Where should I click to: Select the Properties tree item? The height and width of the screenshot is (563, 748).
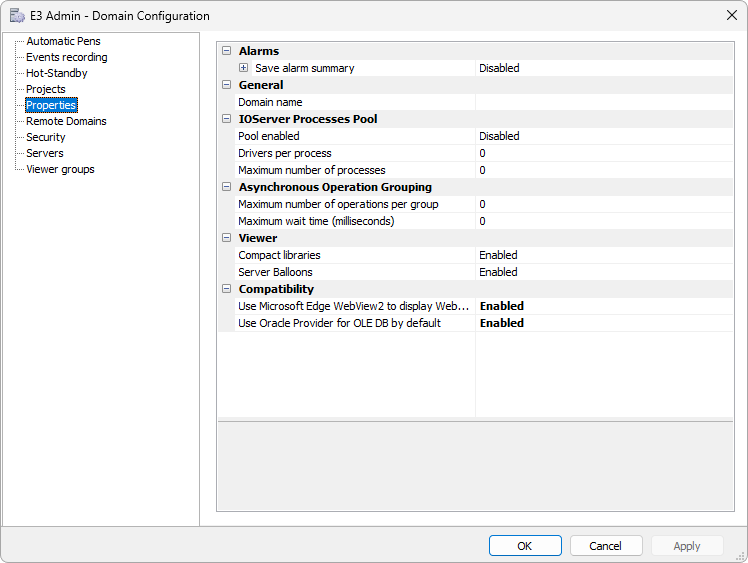(51, 105)
